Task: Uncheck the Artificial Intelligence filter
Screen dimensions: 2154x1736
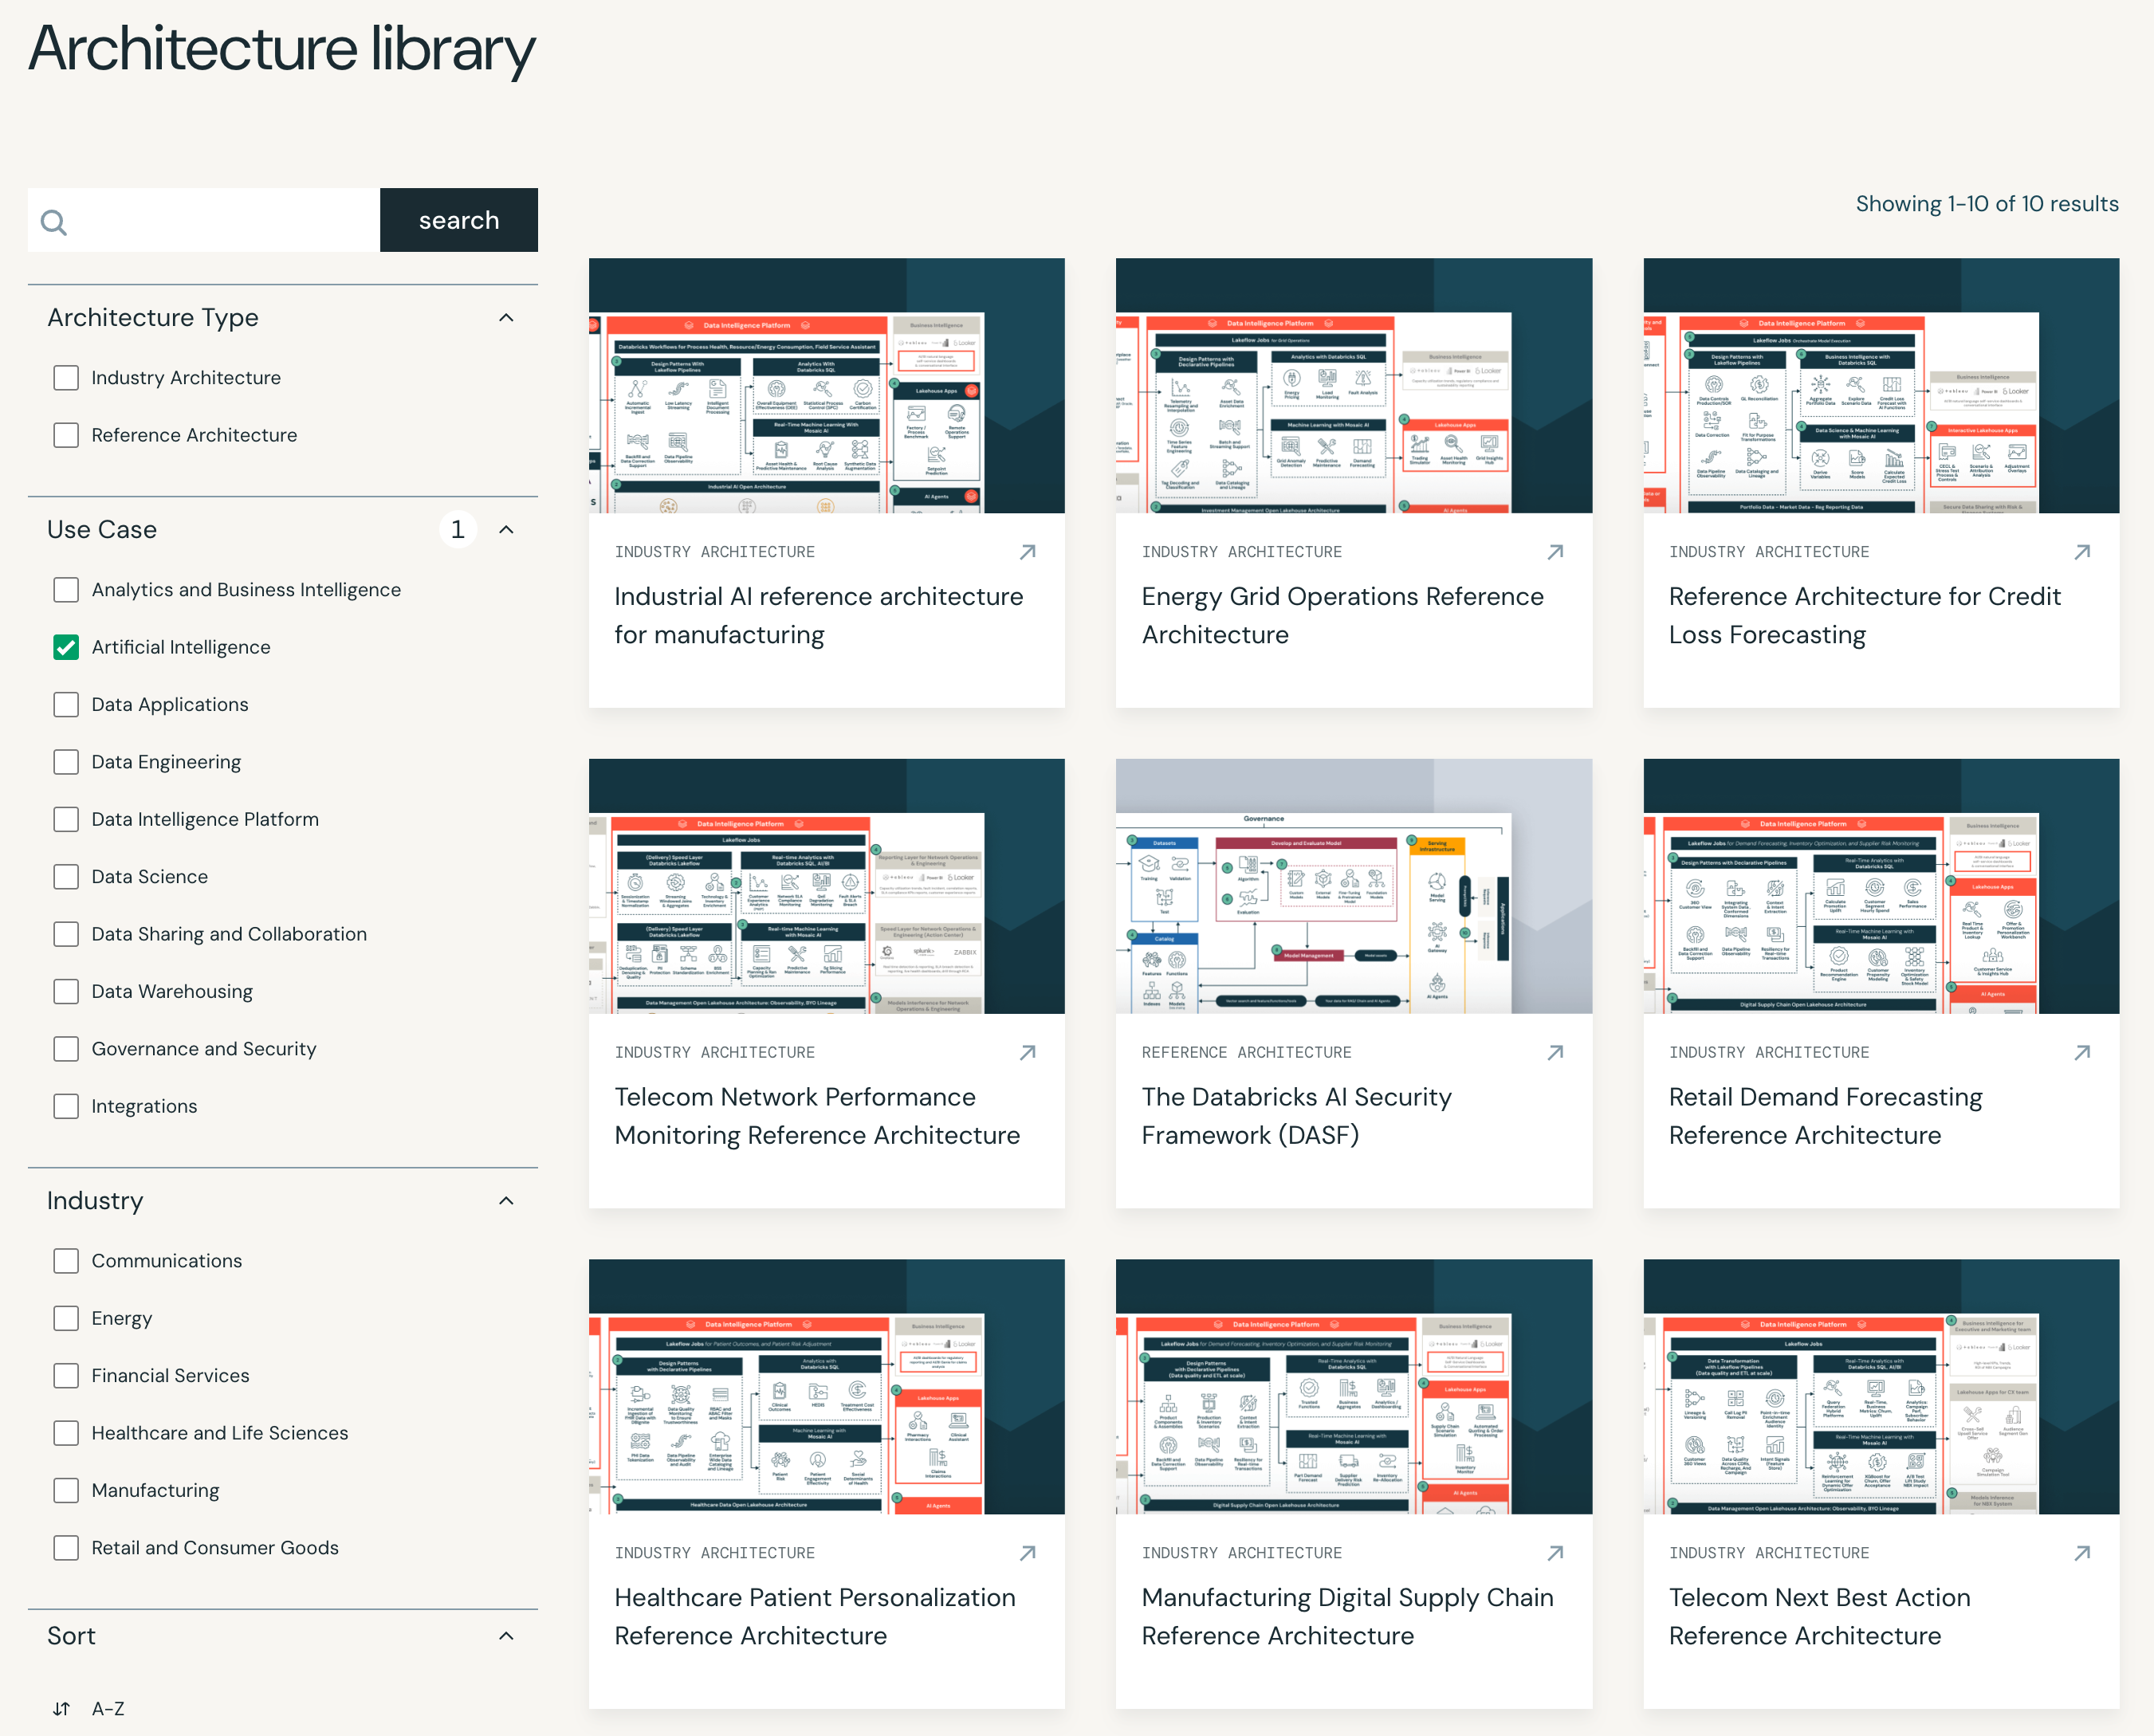Action: 66,647
